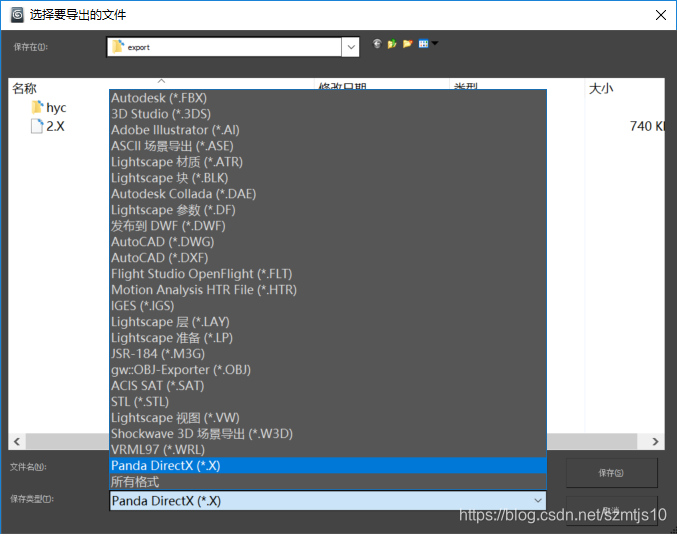Click the hyc folder icon
The image size is (677, 534).
pyautogui.click(x=38, y=107)
